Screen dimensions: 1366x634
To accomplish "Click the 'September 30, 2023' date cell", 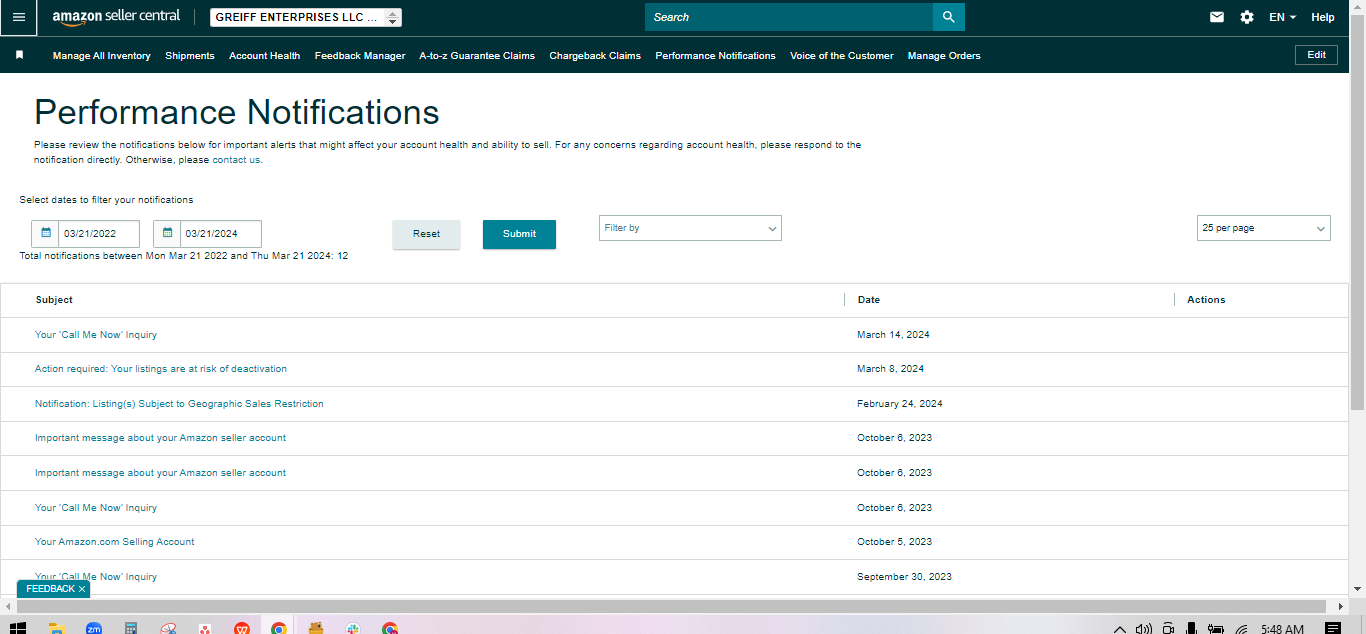I will [904, 577].
